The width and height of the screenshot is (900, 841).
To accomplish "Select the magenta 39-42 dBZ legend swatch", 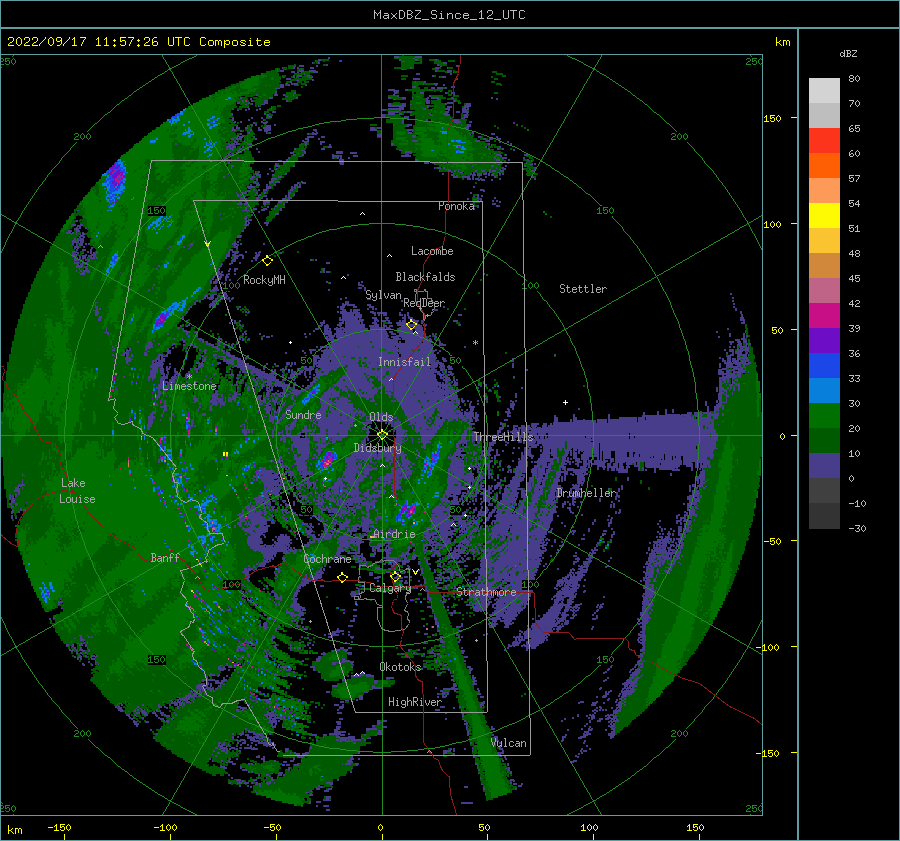I will click(824, 316).
